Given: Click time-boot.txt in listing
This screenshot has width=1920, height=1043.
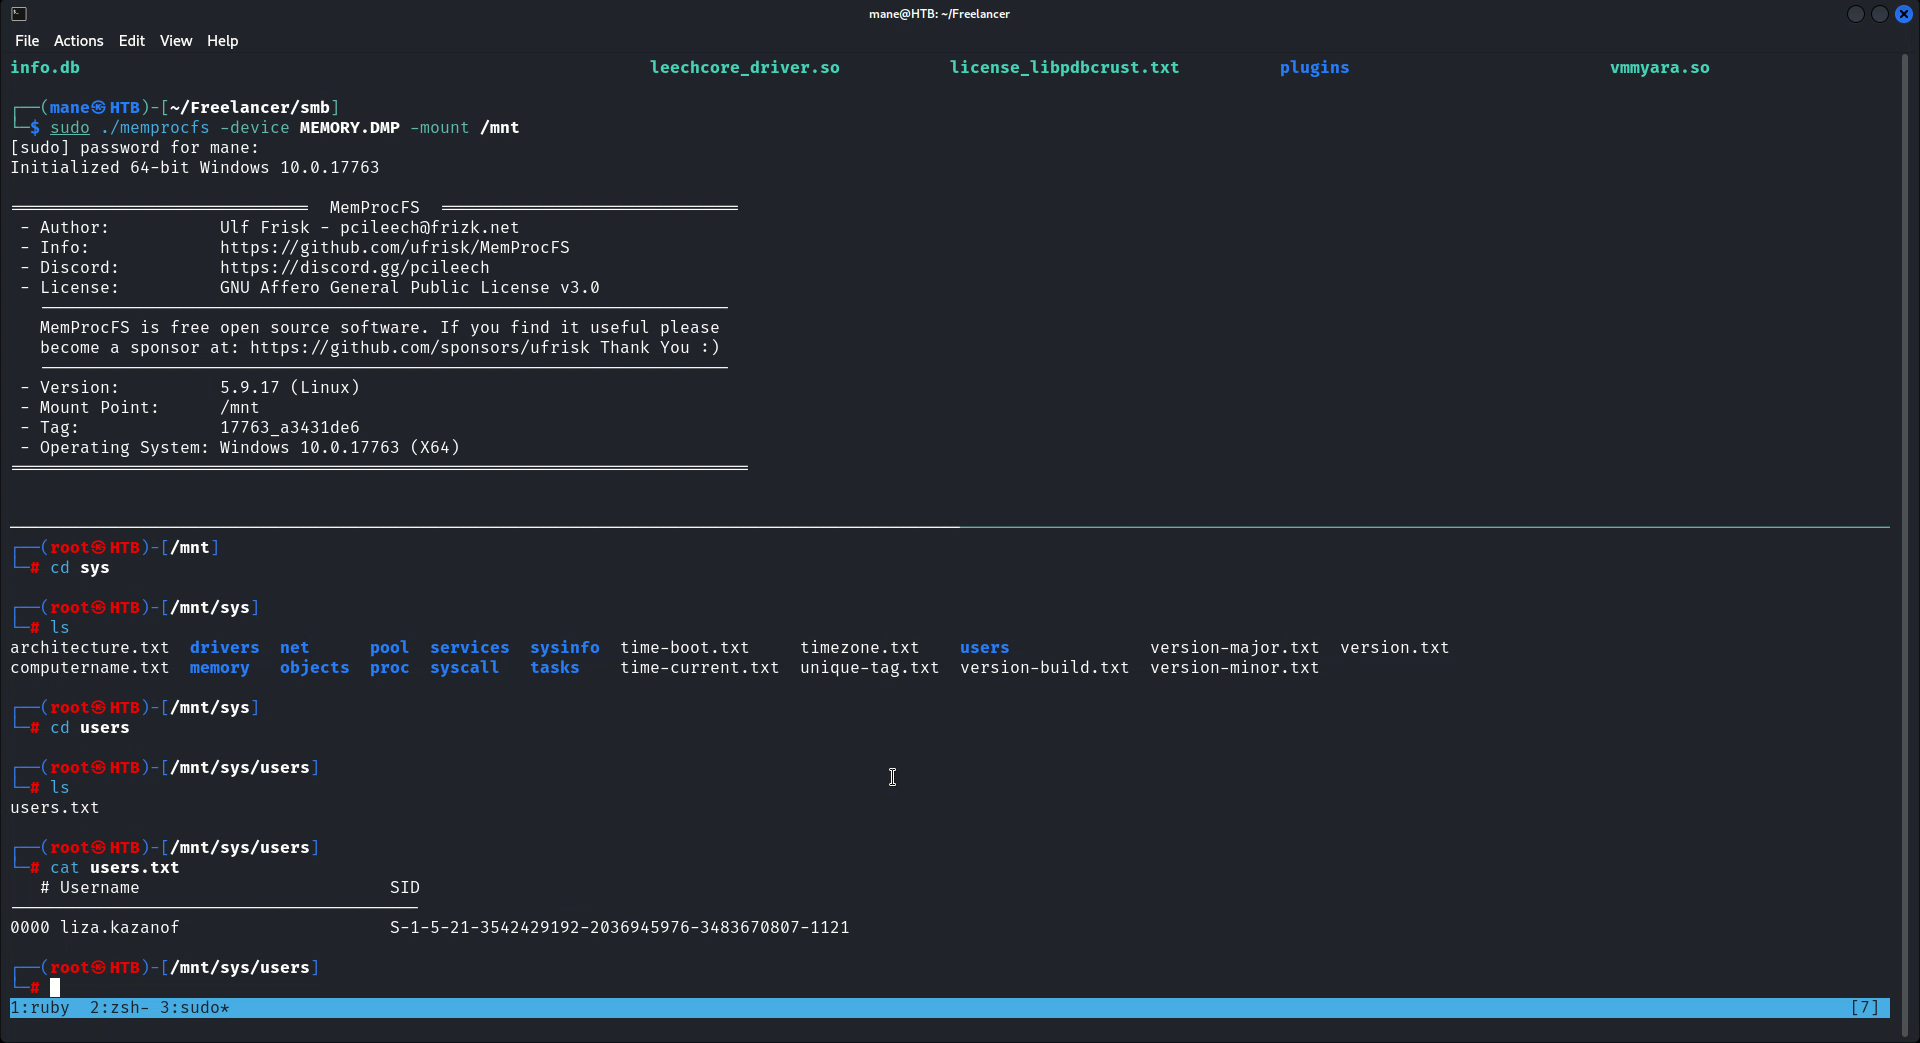Looking at the screenshot, I should pyautogui.click(x=685, y=648).
